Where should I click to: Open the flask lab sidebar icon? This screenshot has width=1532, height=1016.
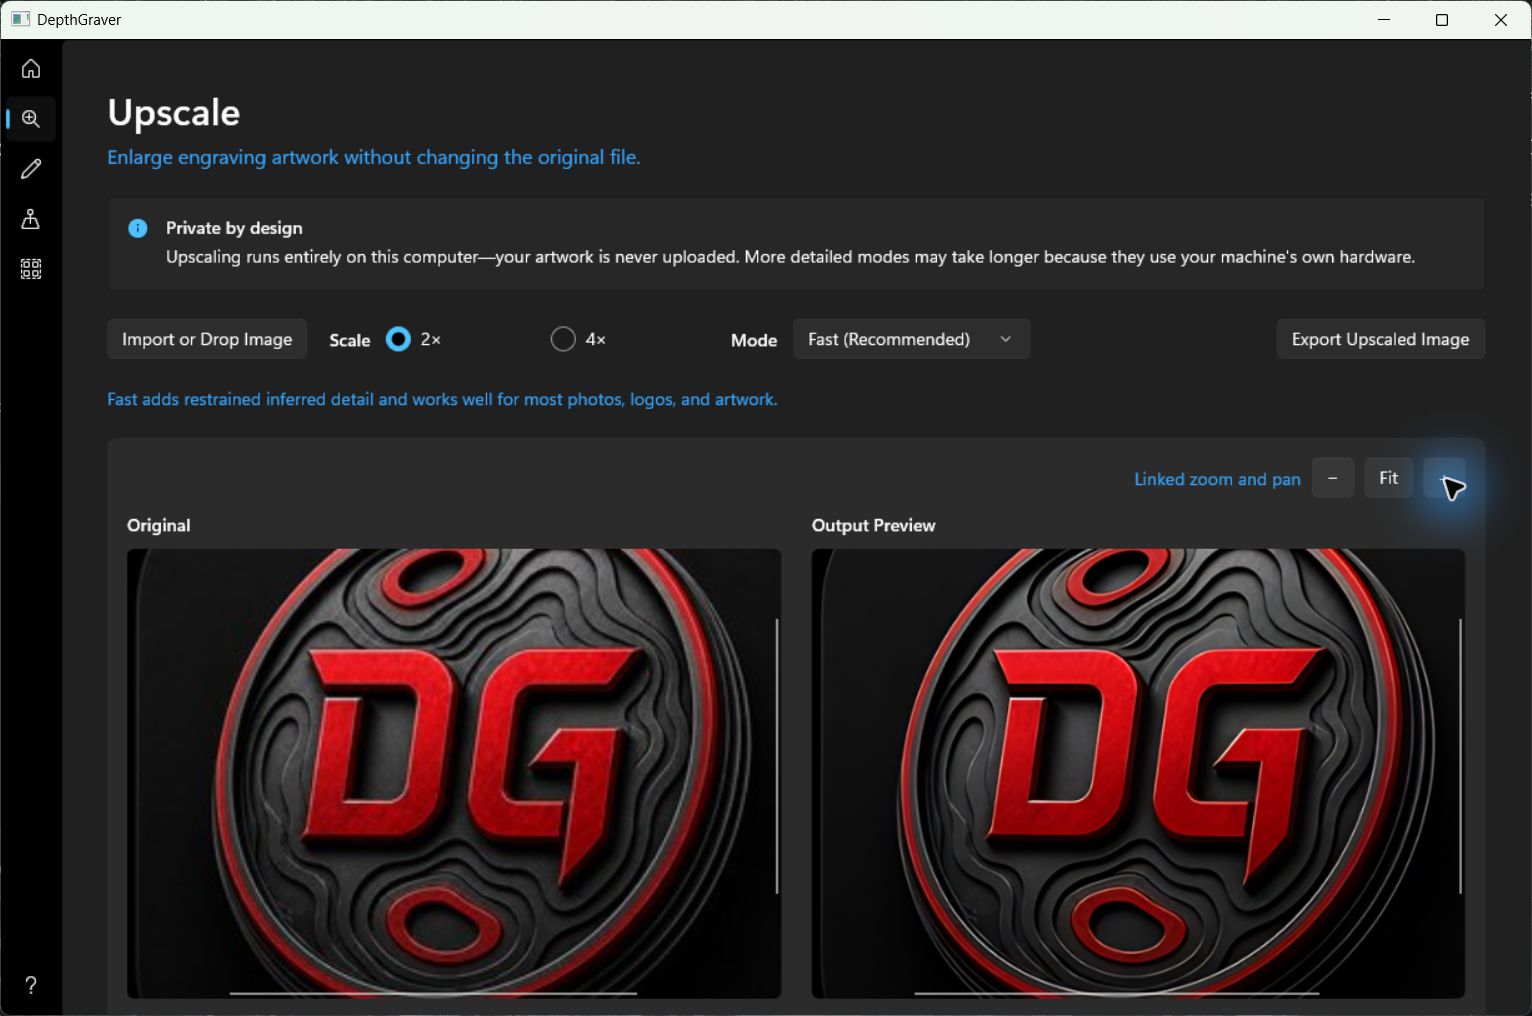(31, 219)
